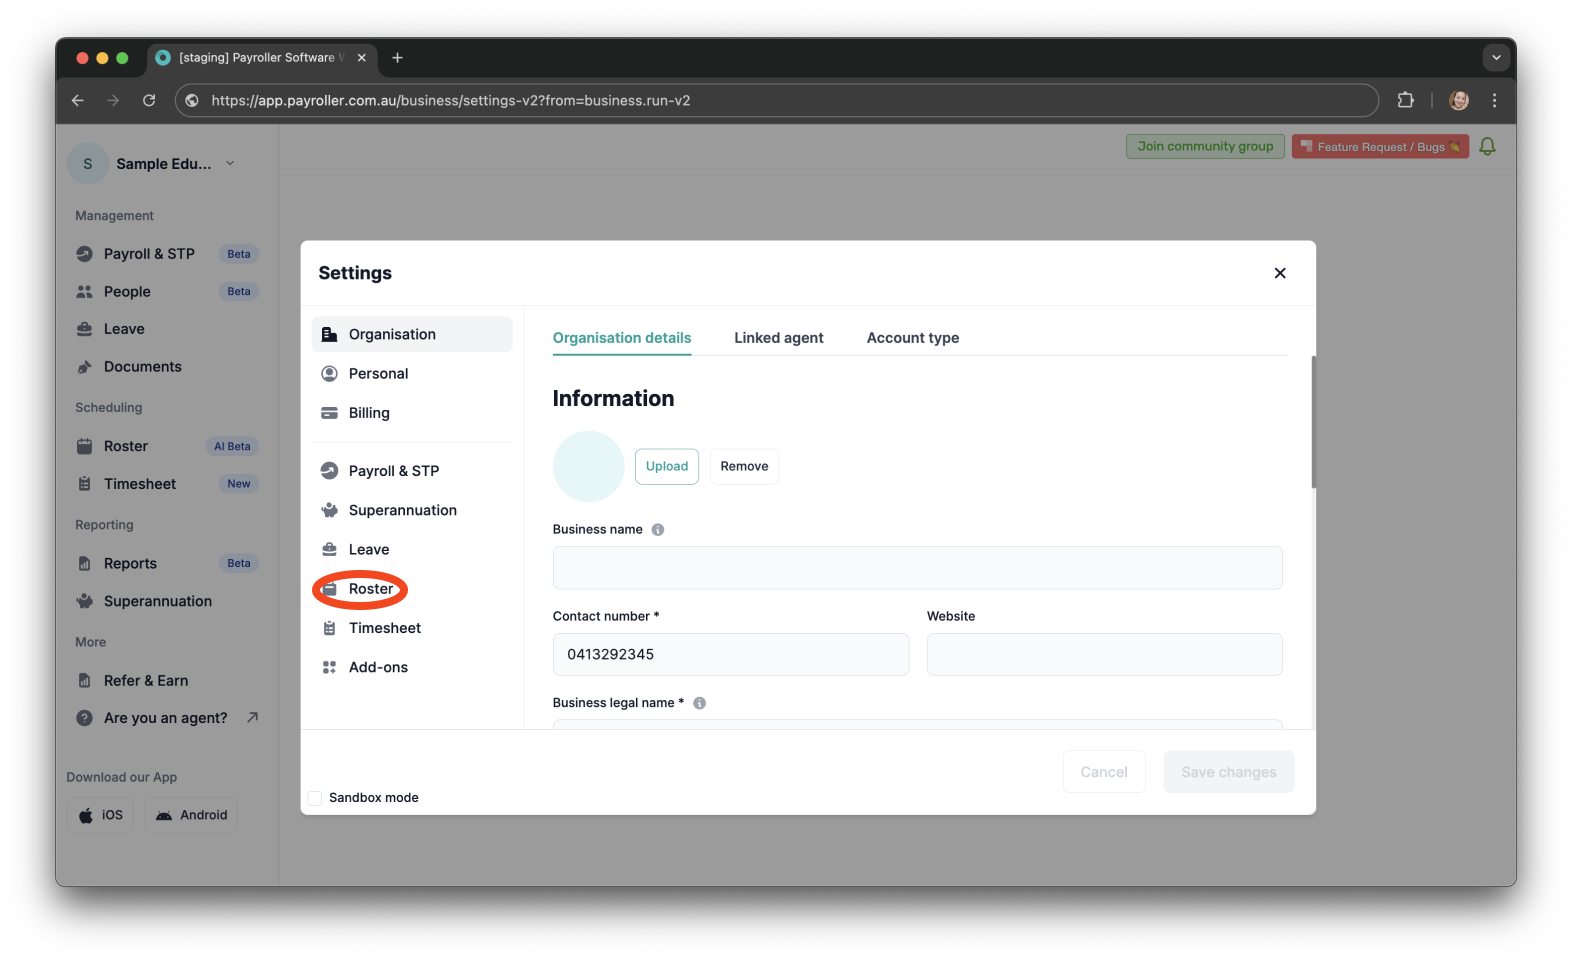The image size is (1573, 960).
Task: Click the Website input field
Action: click(1105, 655)
